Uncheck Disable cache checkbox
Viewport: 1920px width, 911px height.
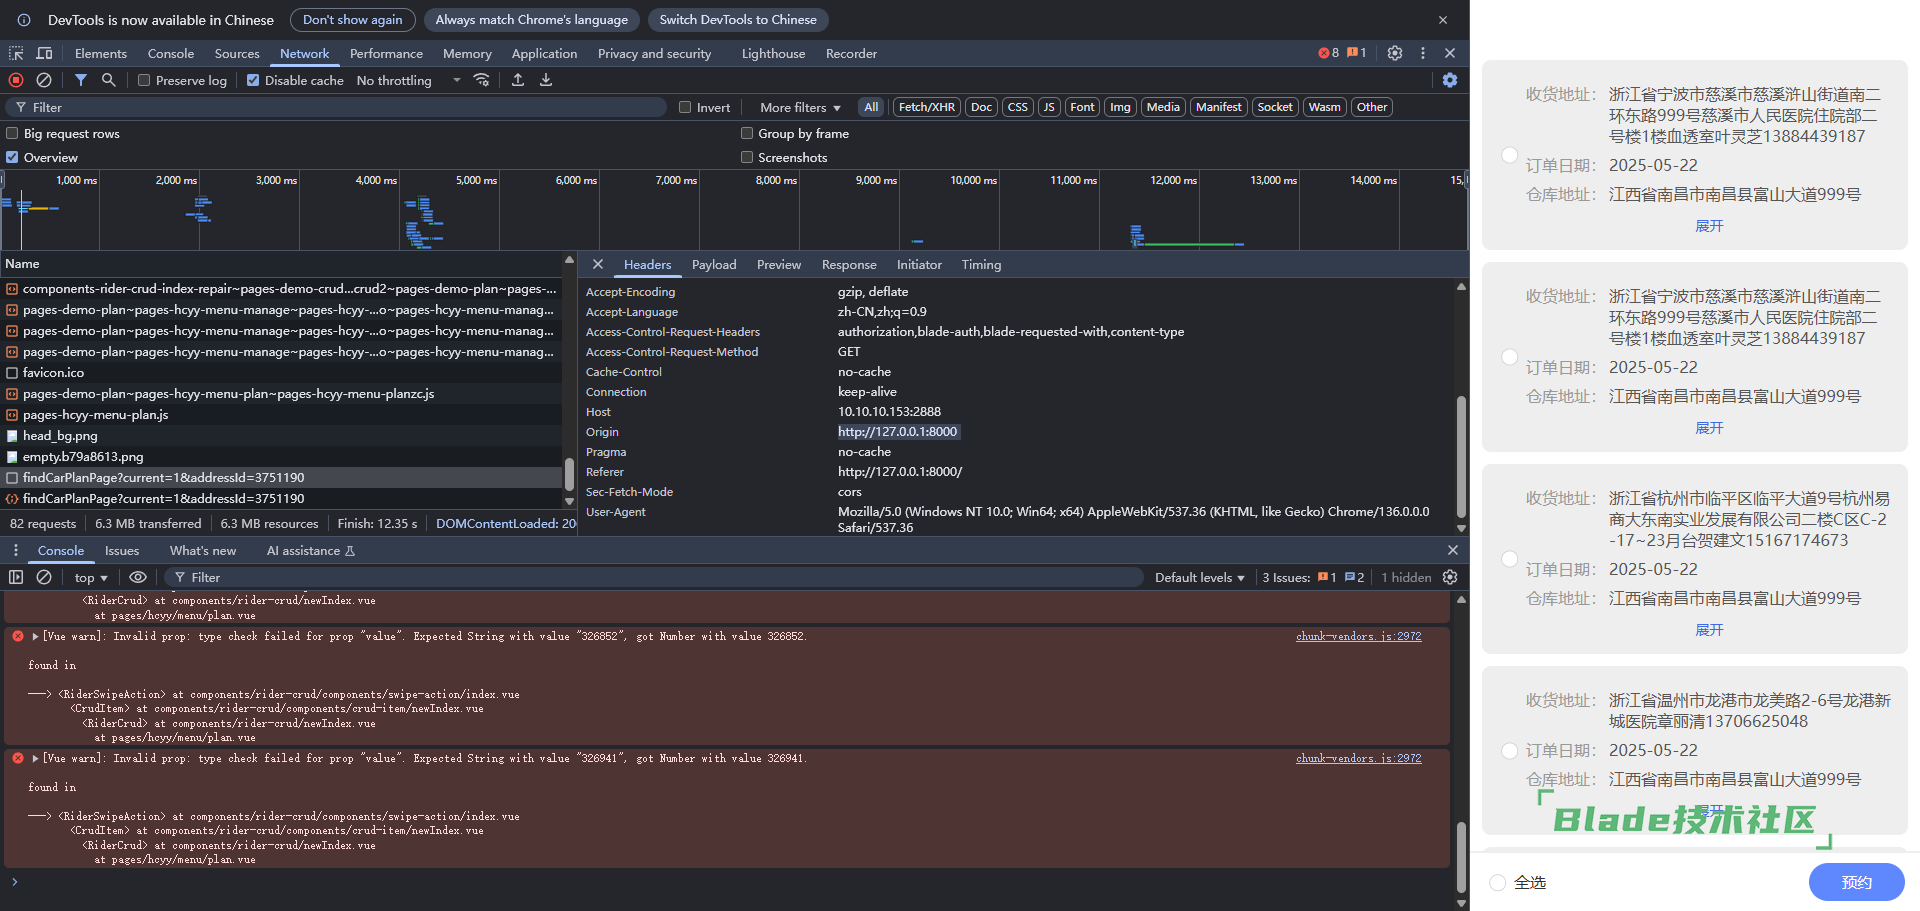(253, 80)
